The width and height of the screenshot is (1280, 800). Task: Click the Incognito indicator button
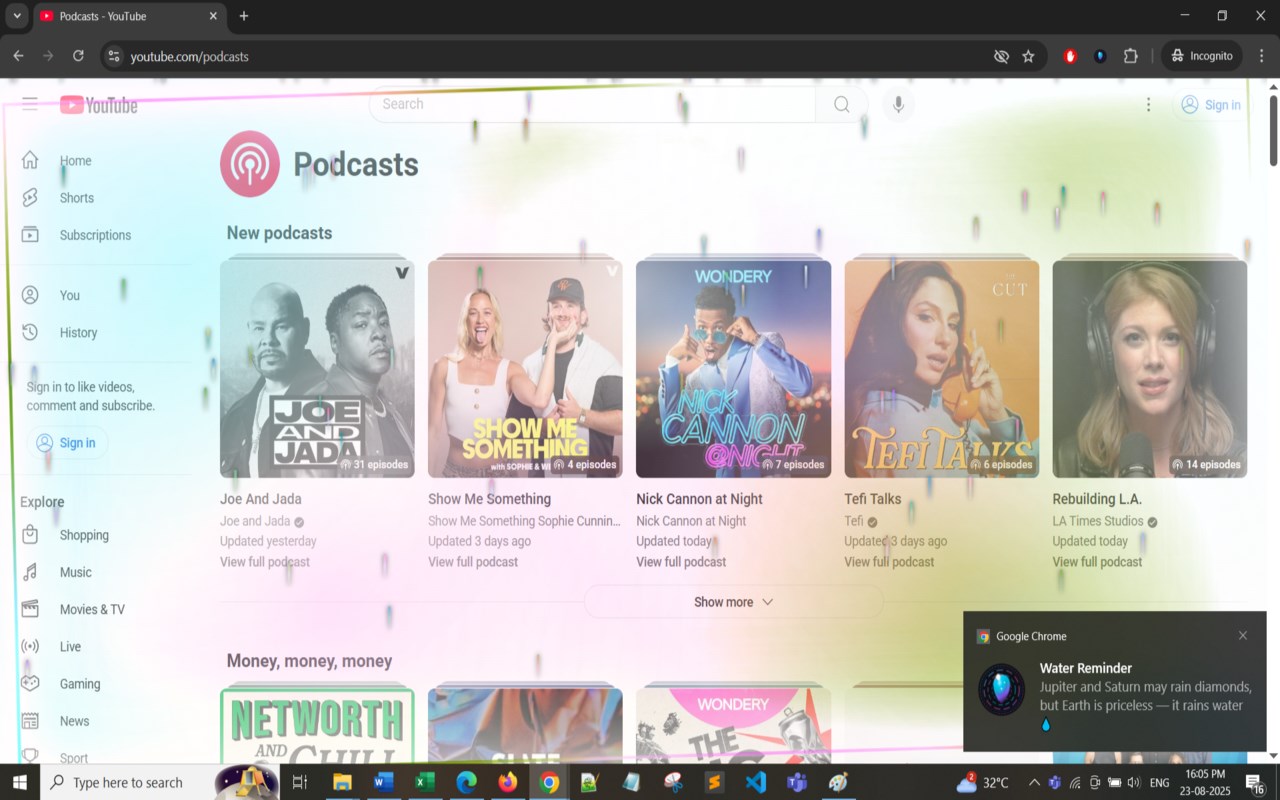pyautogui.click(x=1202, y=56)
